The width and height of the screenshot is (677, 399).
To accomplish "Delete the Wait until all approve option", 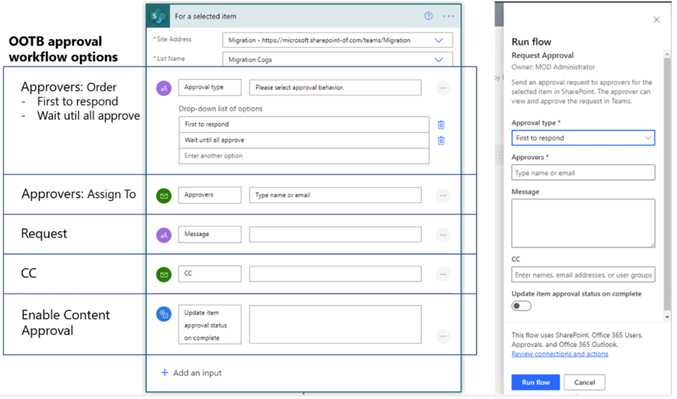I will (x=441, y=141).
